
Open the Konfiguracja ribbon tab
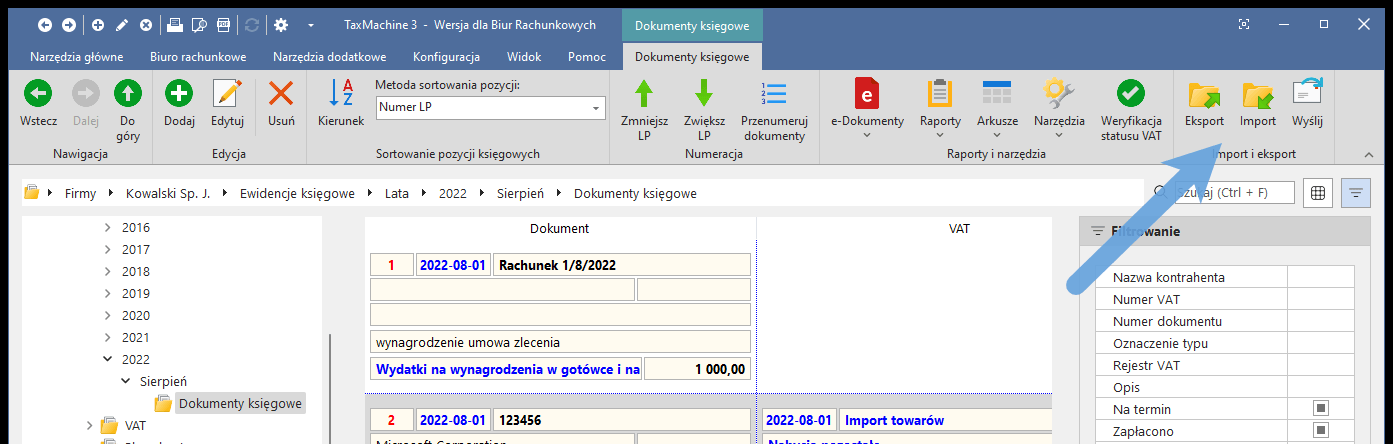click(x=446, y=57)
